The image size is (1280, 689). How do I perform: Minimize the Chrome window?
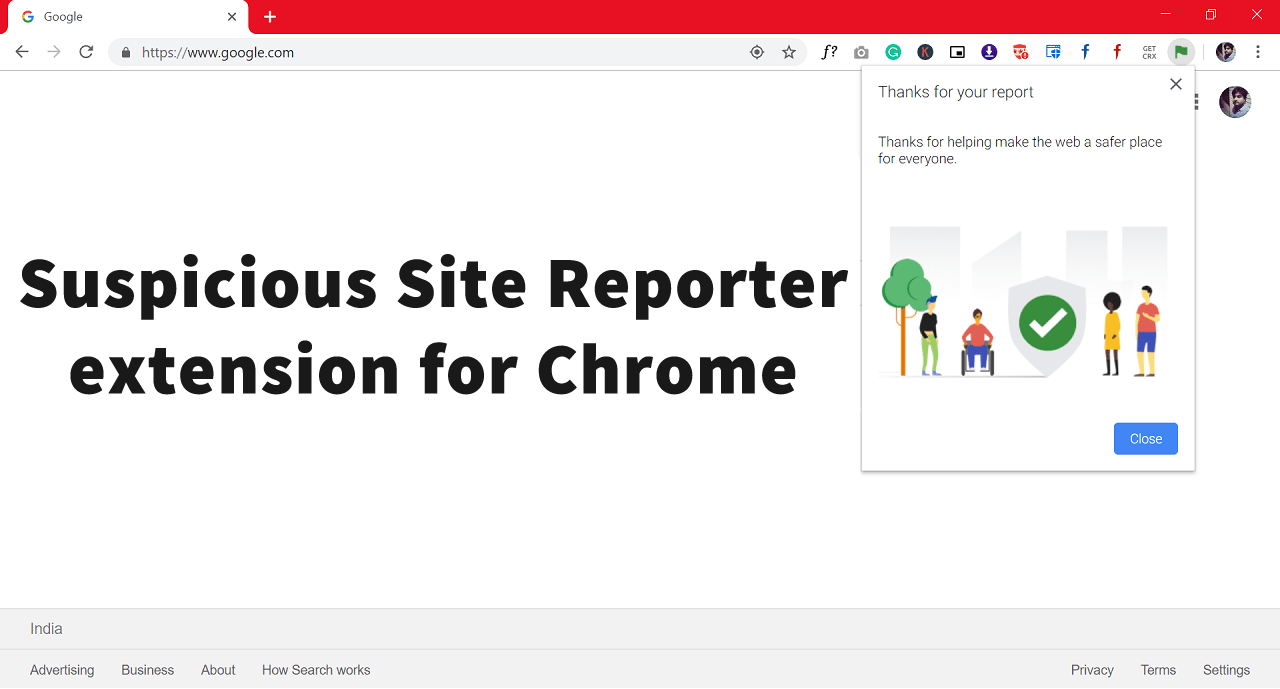click(1166, 14)
